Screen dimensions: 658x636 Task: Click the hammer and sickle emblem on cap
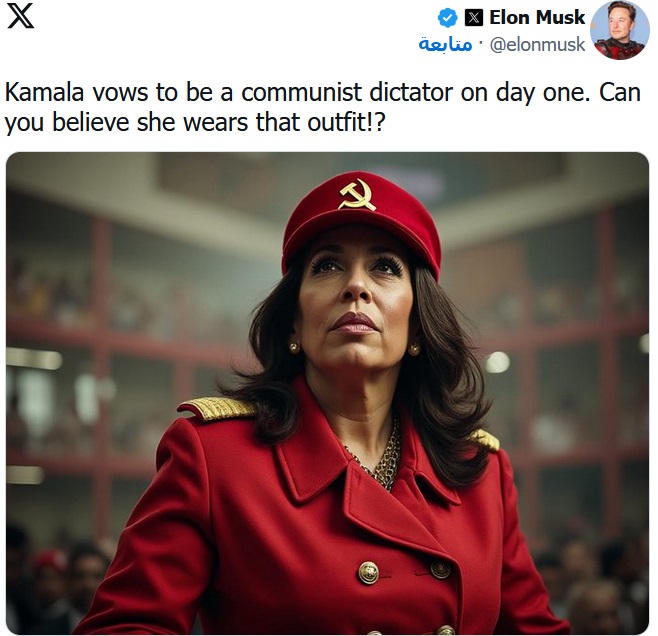tap(358, 195)
